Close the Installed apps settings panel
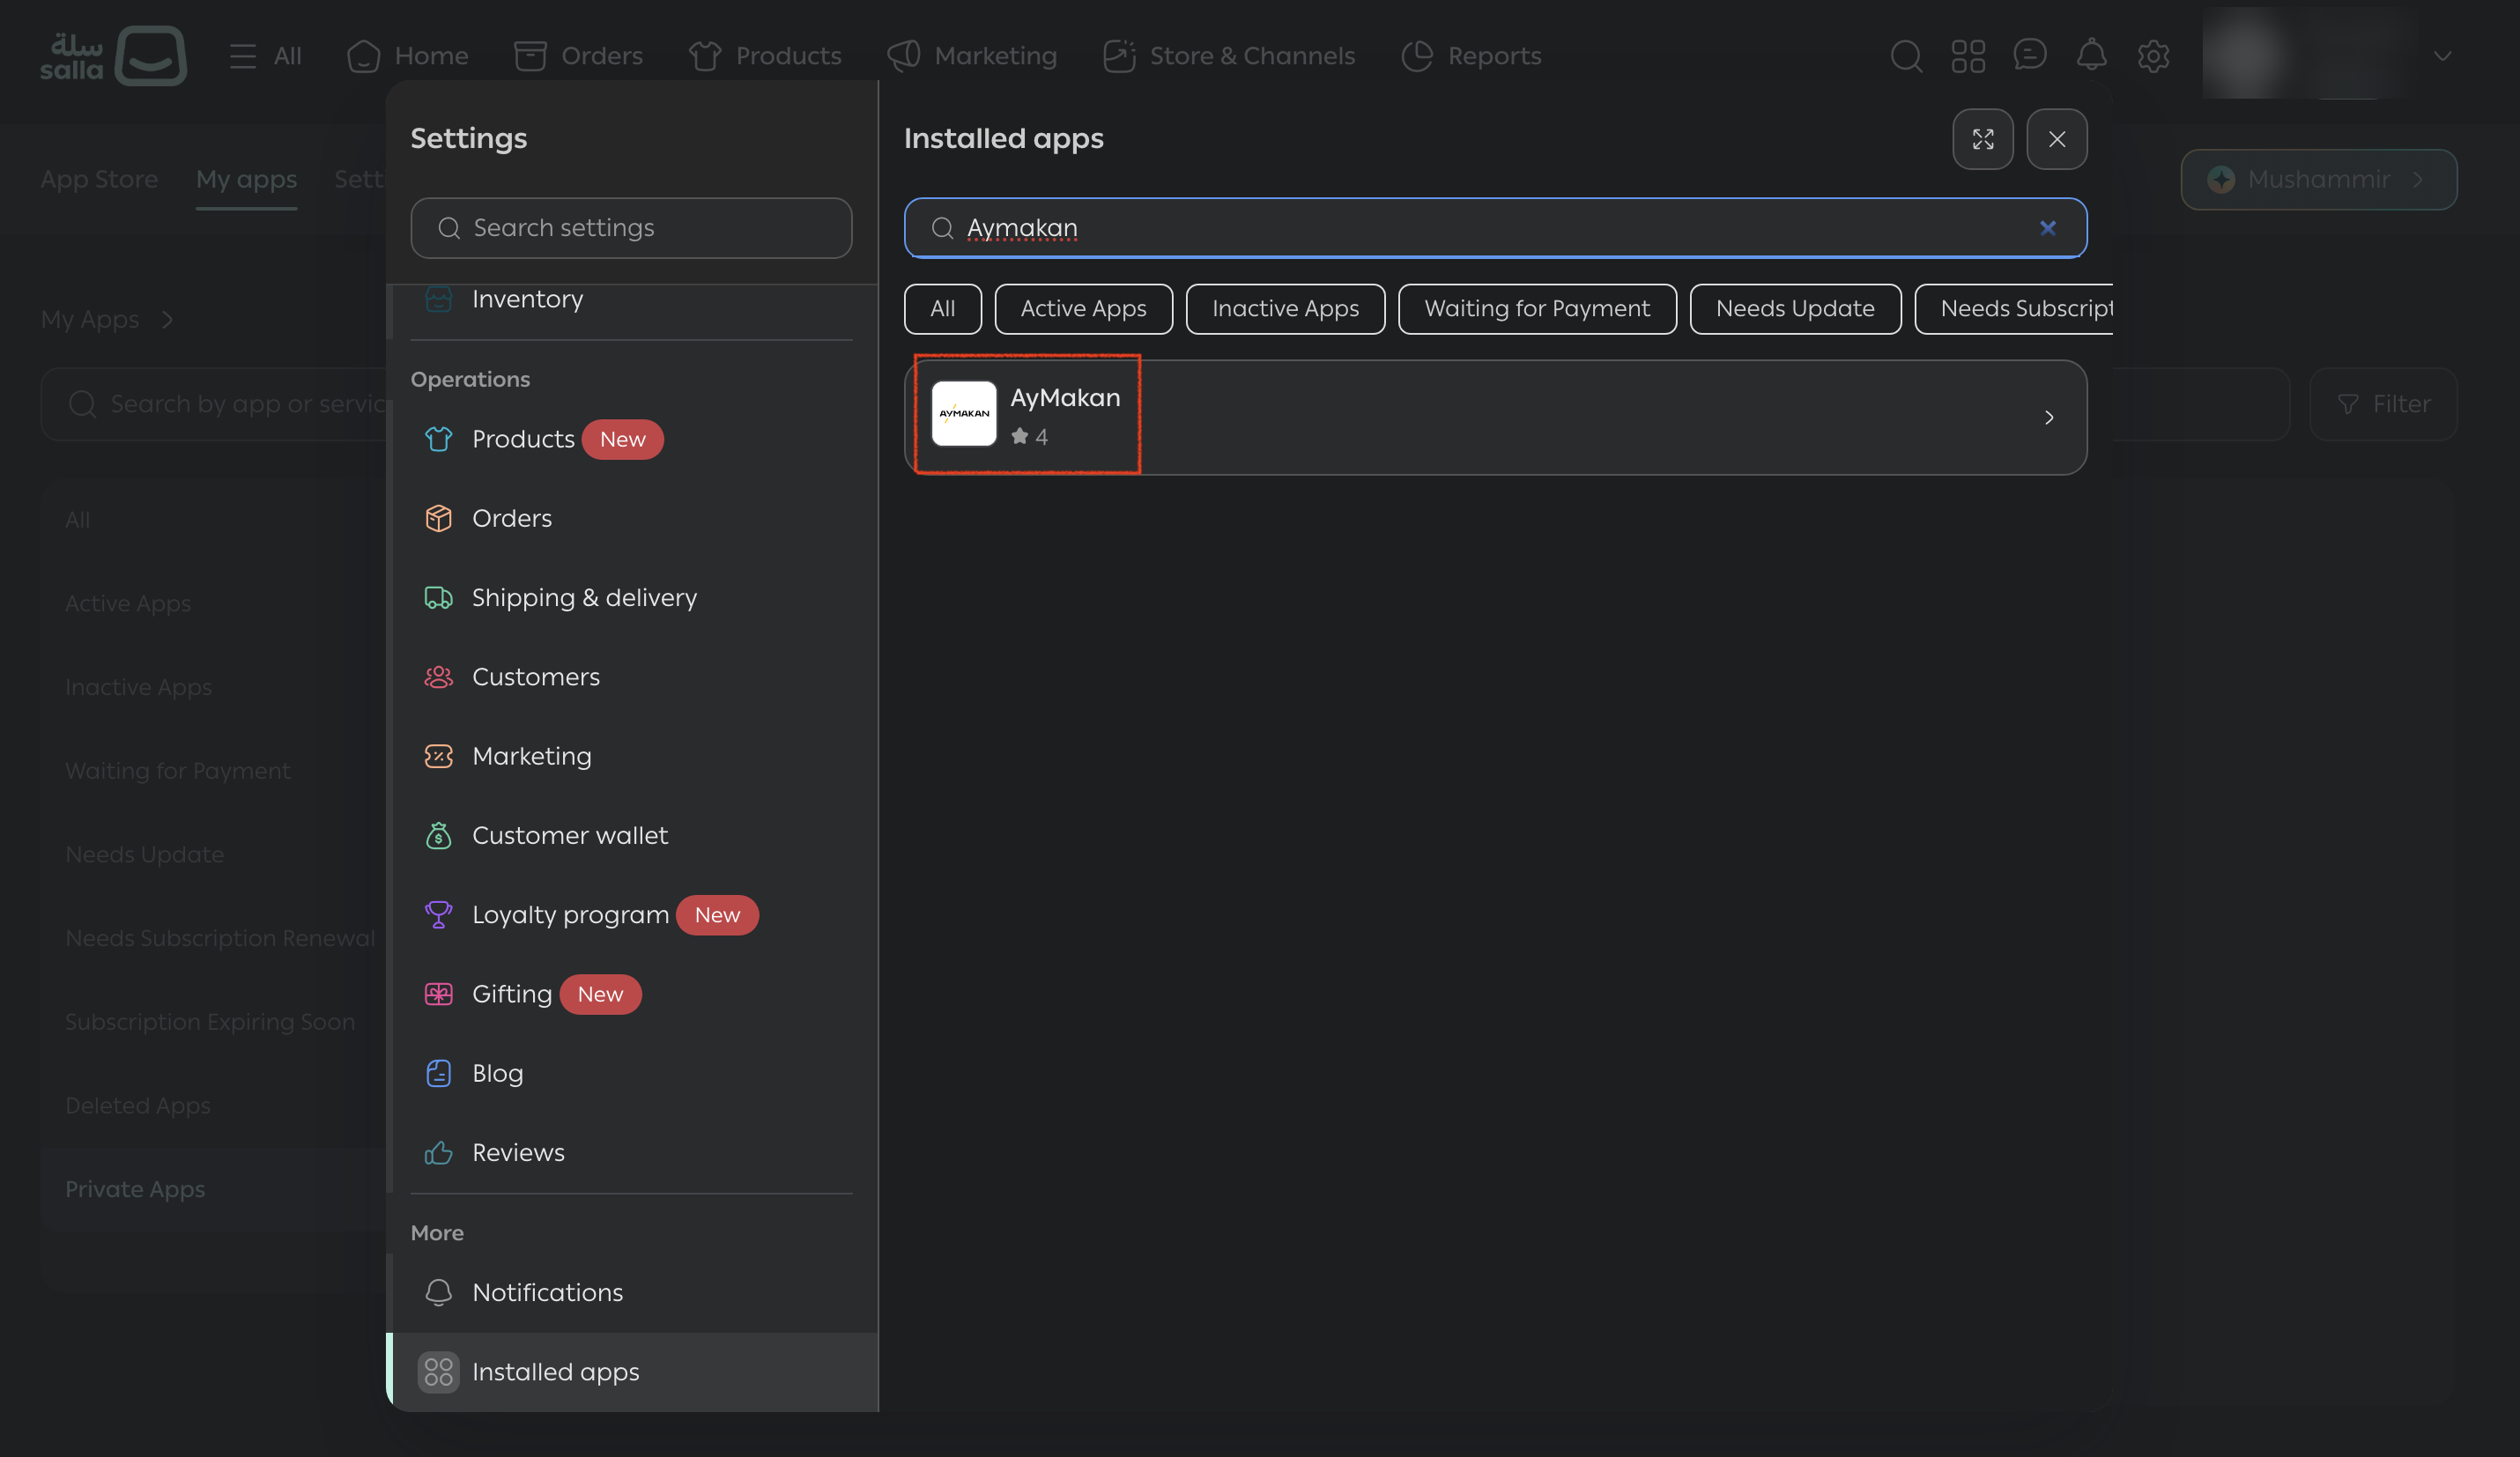 pos(2056,139)
